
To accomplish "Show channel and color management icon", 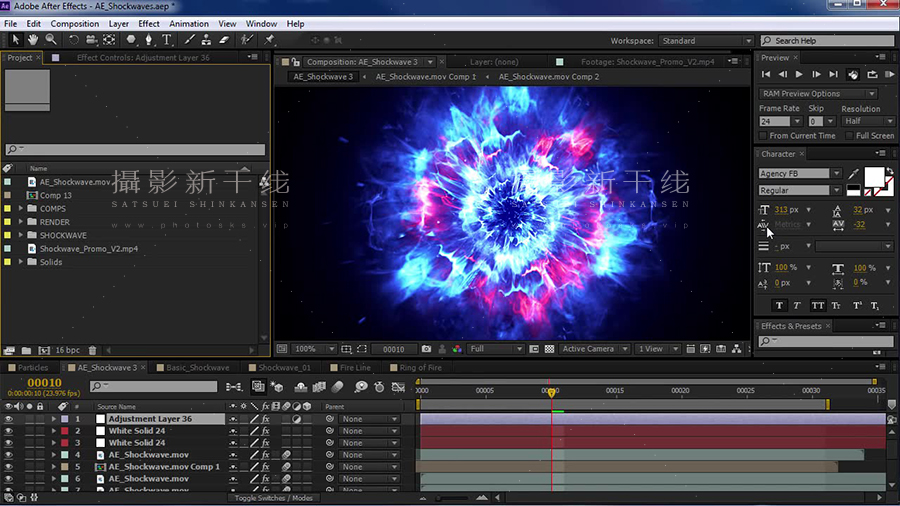I will (x=457, y=349).
